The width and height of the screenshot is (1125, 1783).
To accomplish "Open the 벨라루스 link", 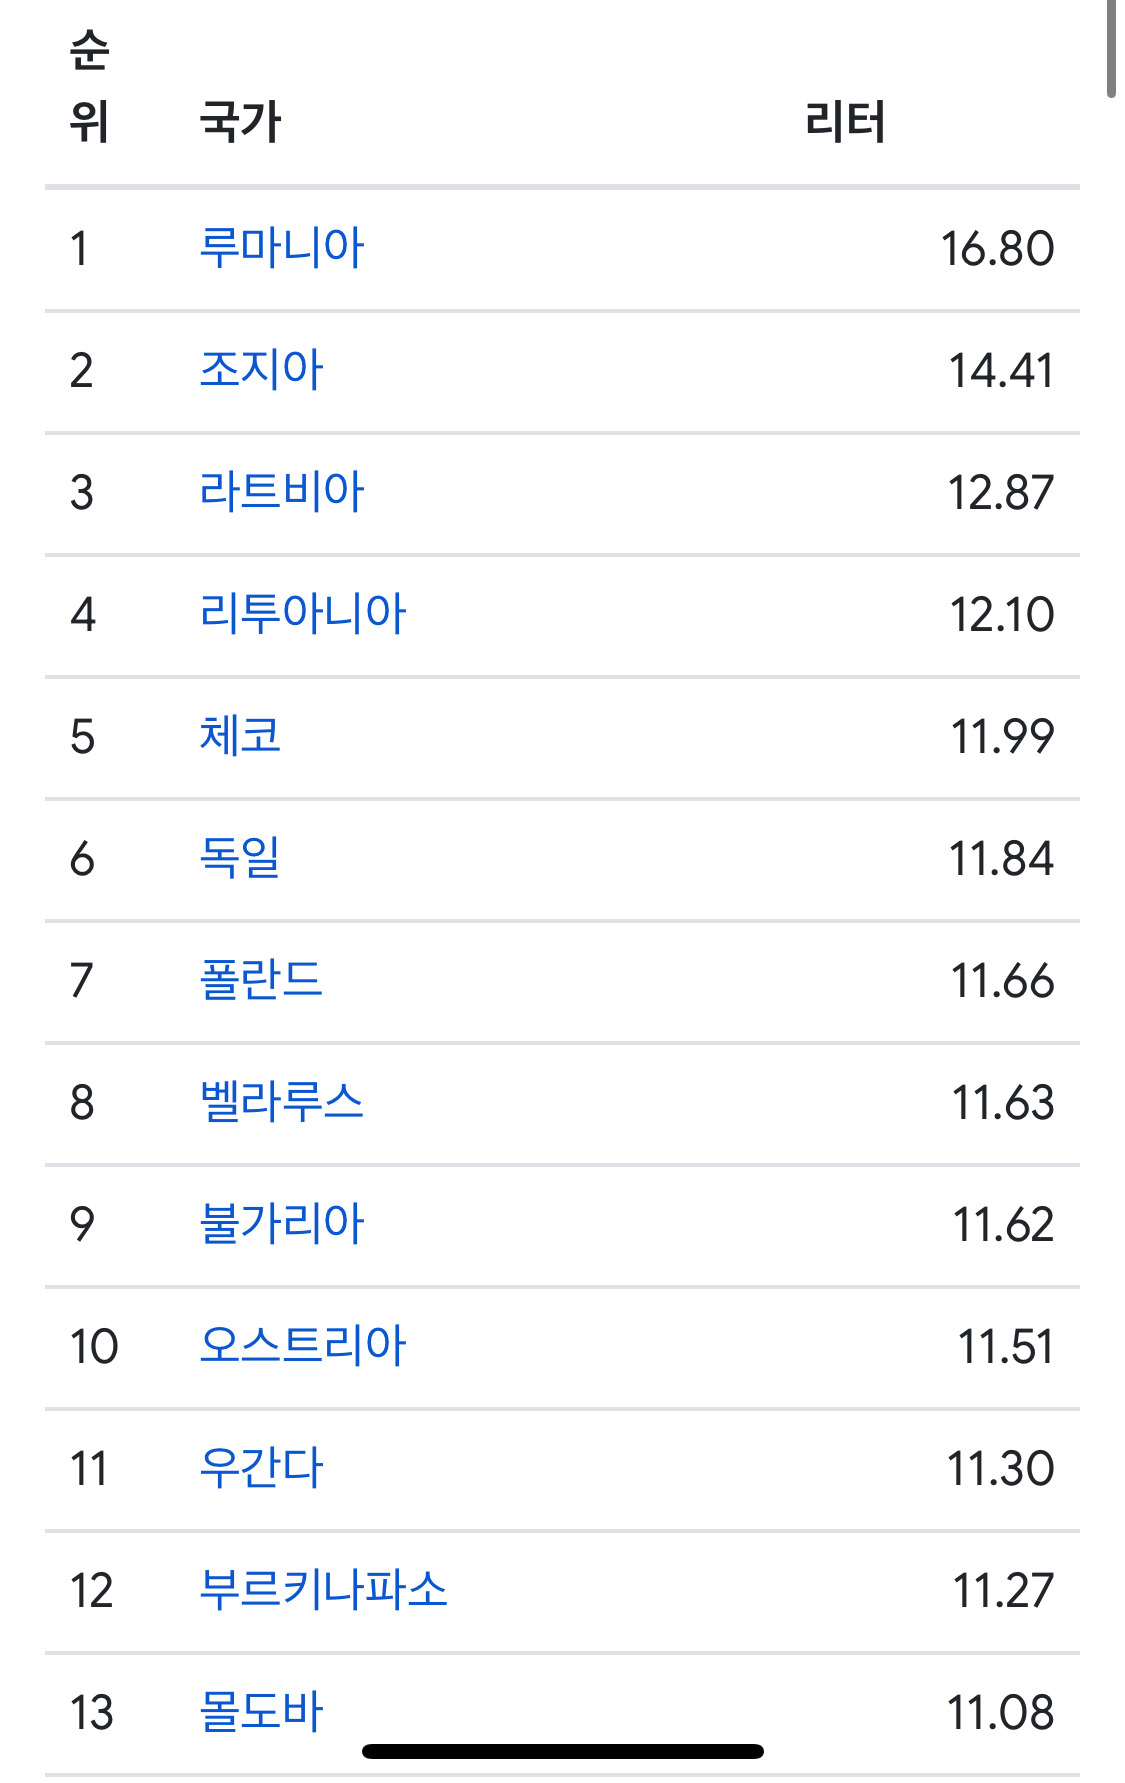I will (282, 1102).
